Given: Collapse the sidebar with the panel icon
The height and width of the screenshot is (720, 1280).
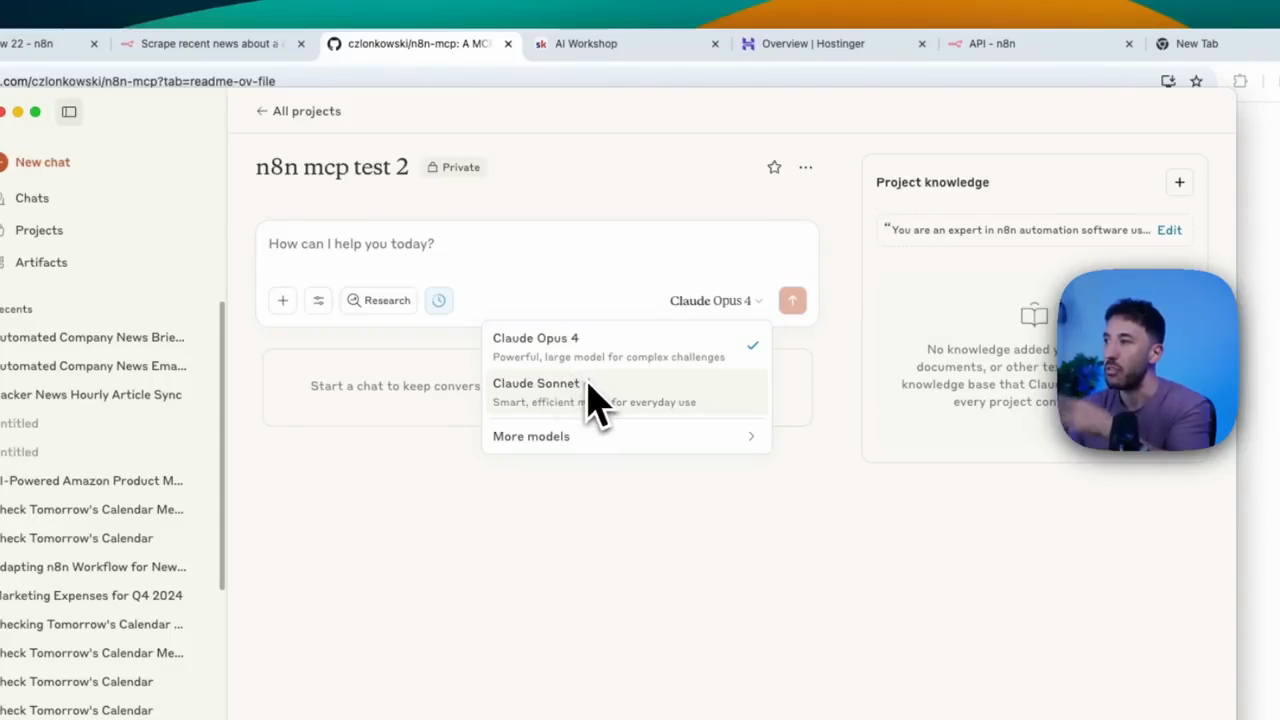Looking at the screenshot, I should 69,112.
